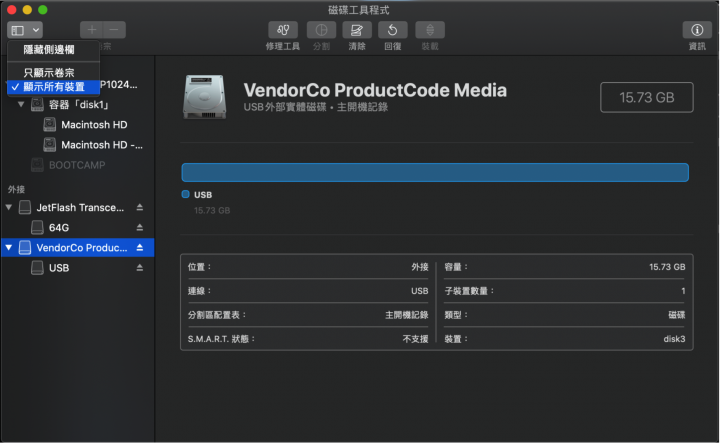Click the 容量 15.73 GB table value

pos(667,267)
